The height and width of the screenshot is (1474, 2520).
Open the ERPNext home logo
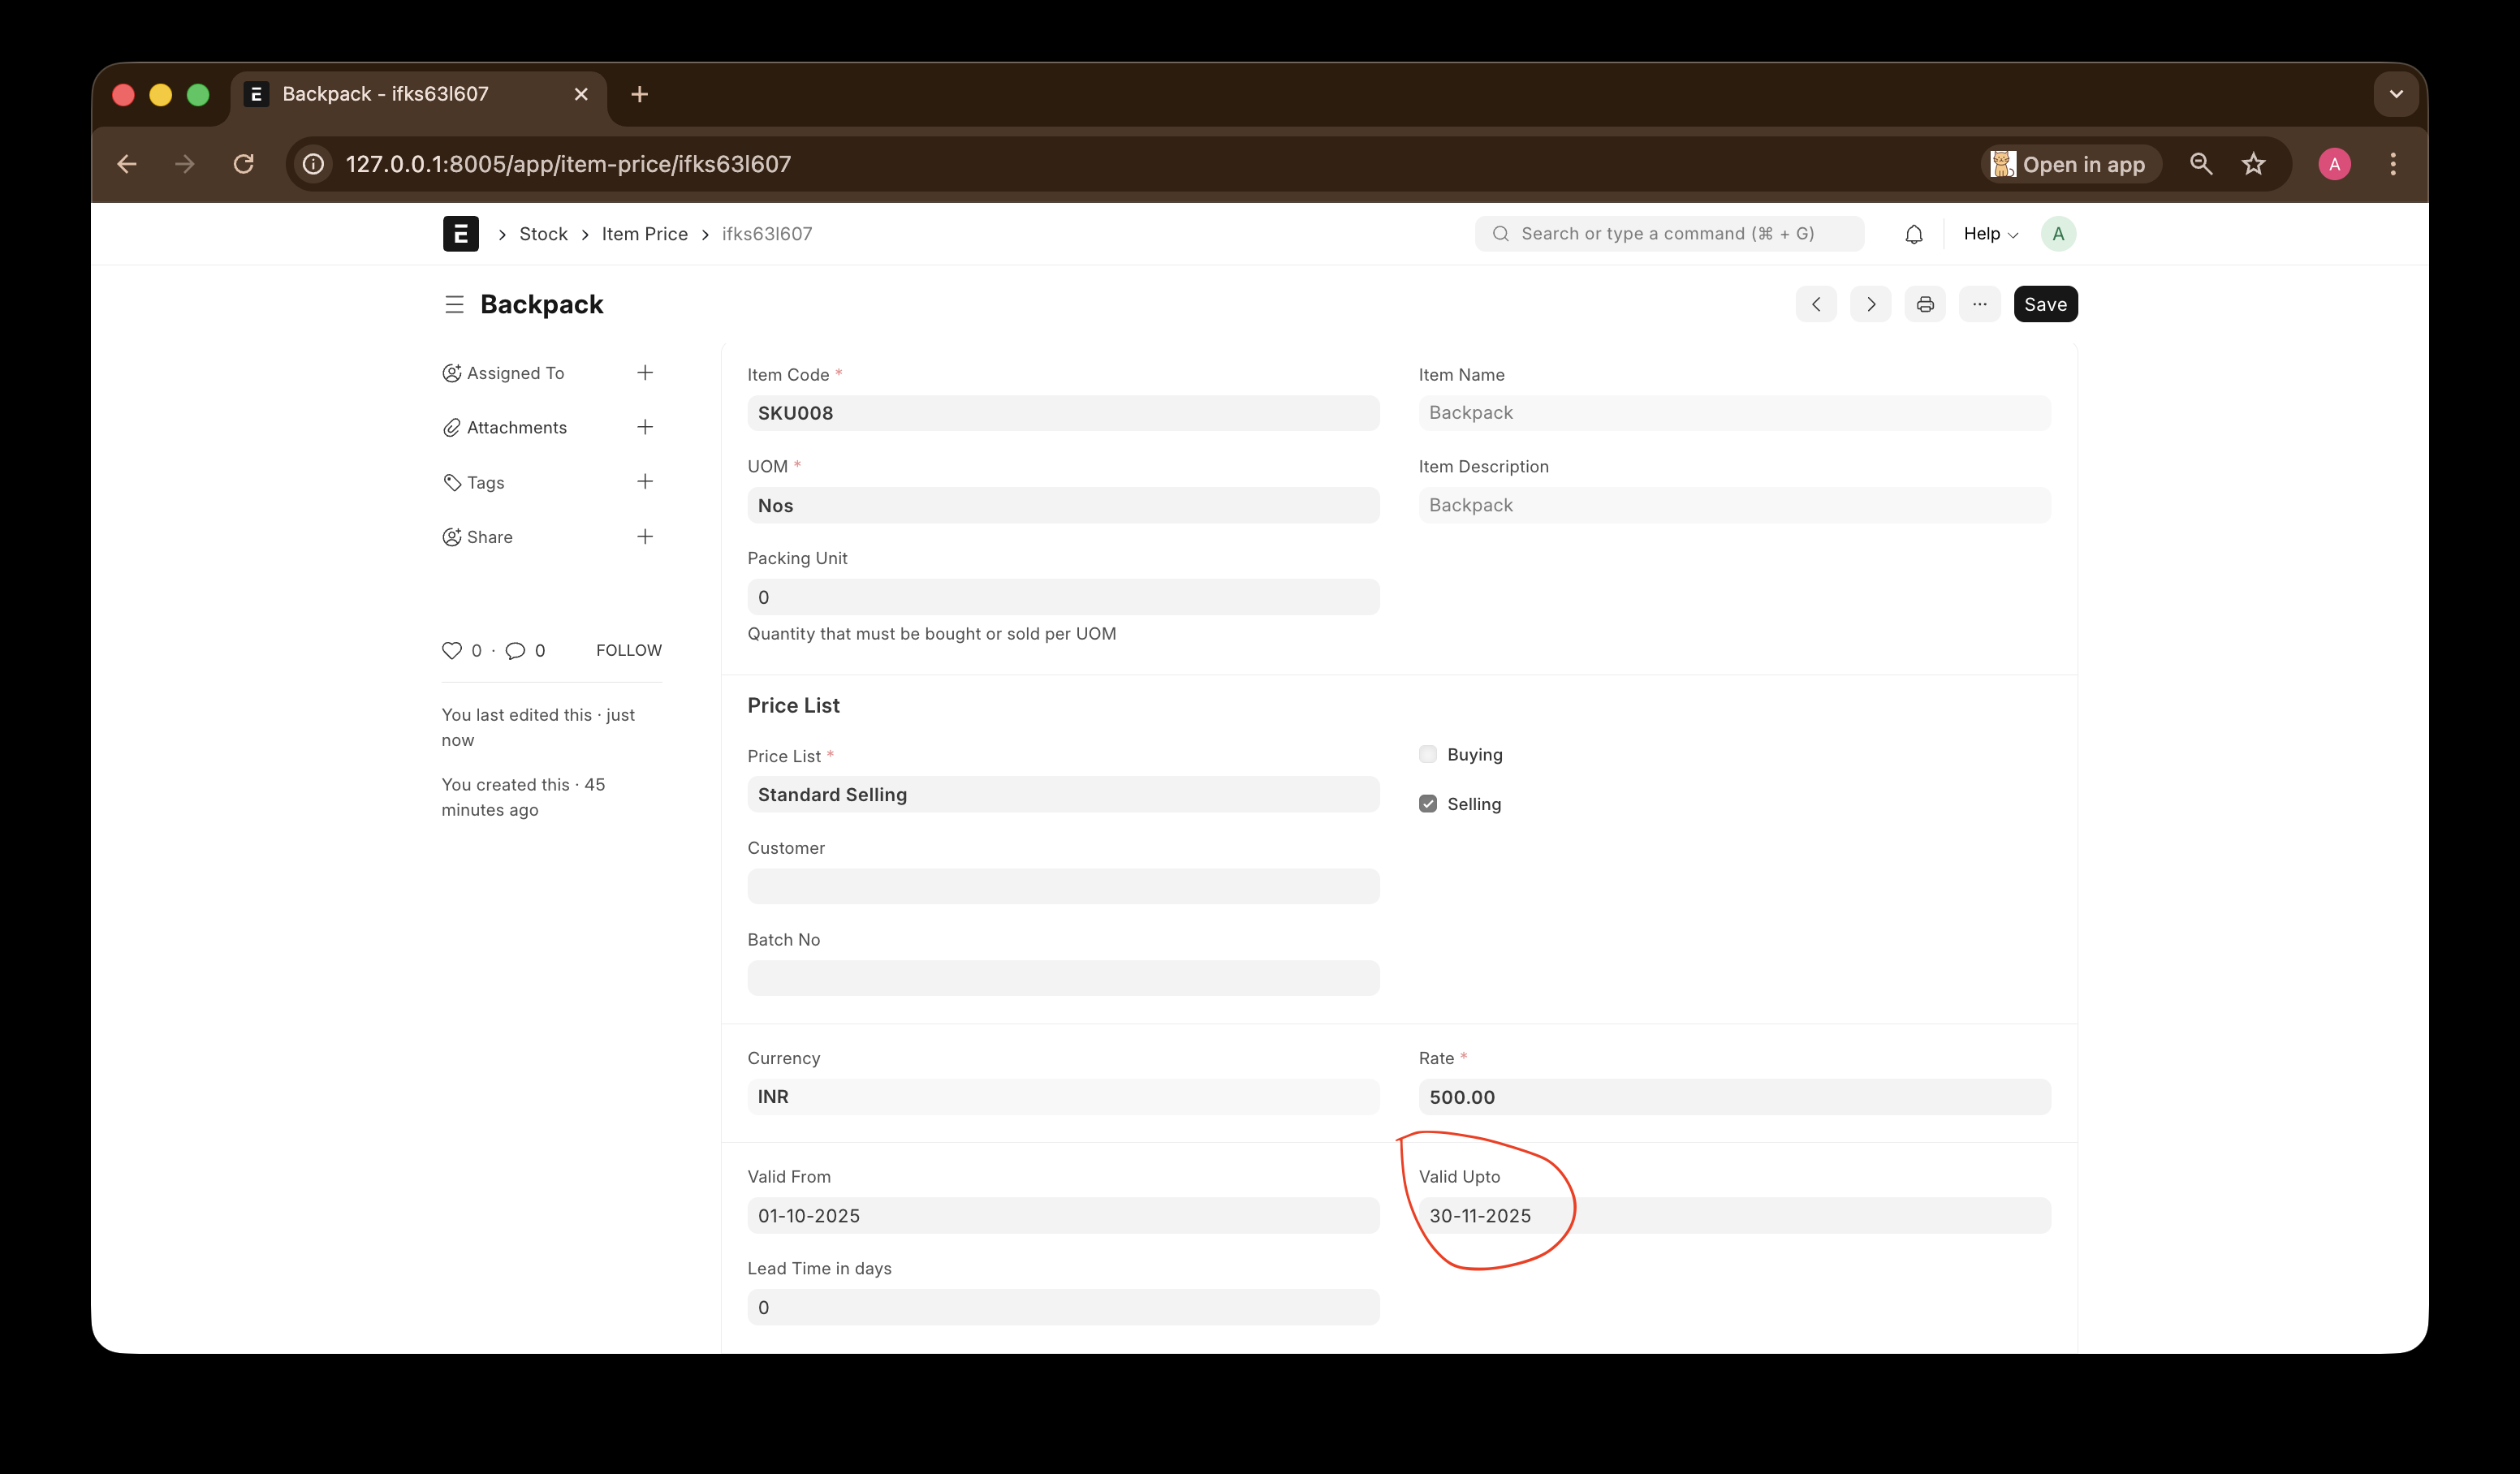coord(460,234)
